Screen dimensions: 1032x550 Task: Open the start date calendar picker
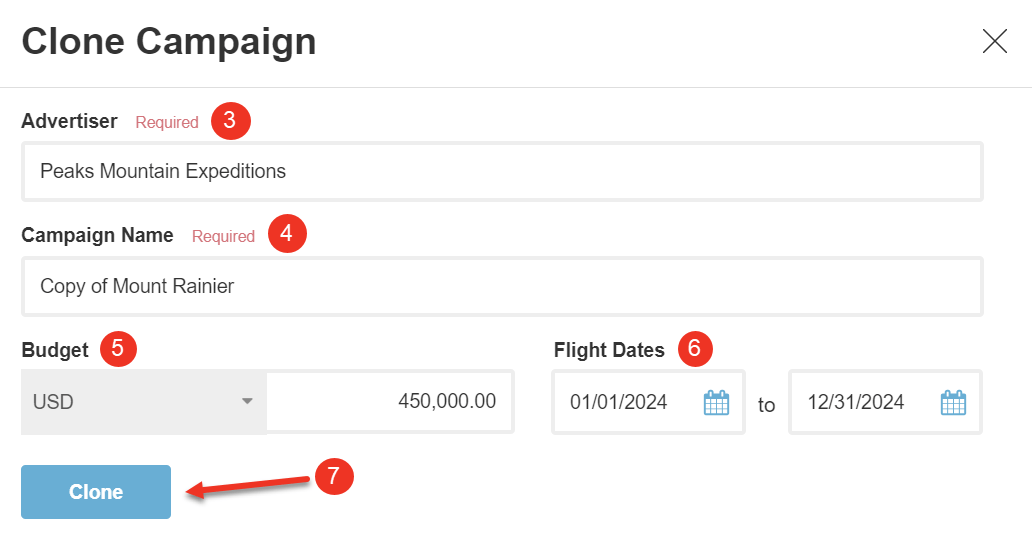click(716, 403)
